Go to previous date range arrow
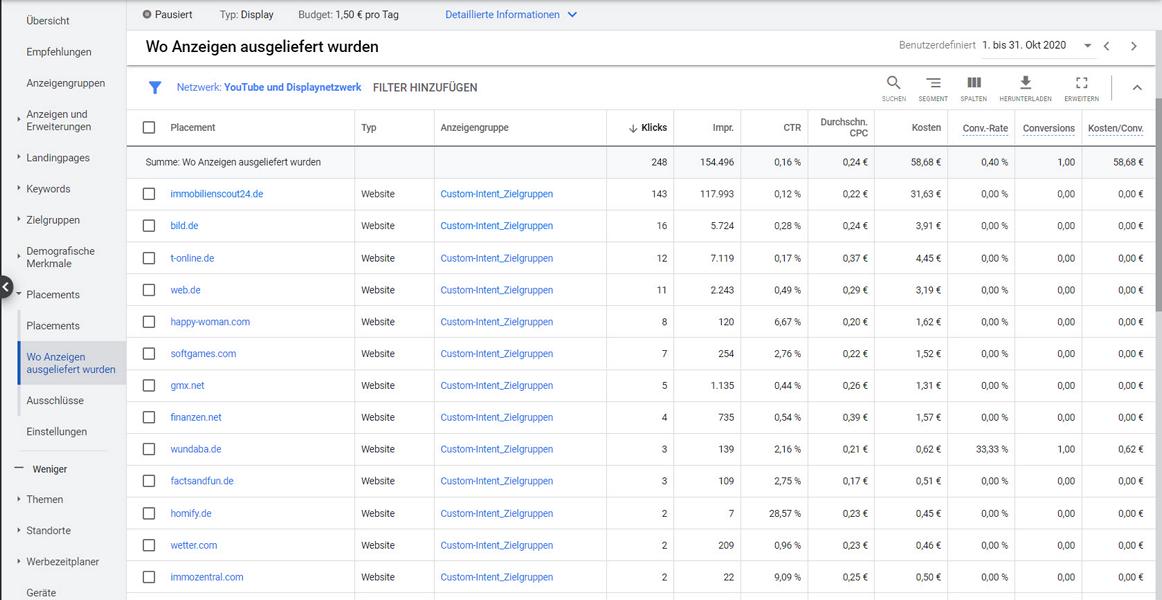This screenshot has height=600, width=1162. 1106,46
